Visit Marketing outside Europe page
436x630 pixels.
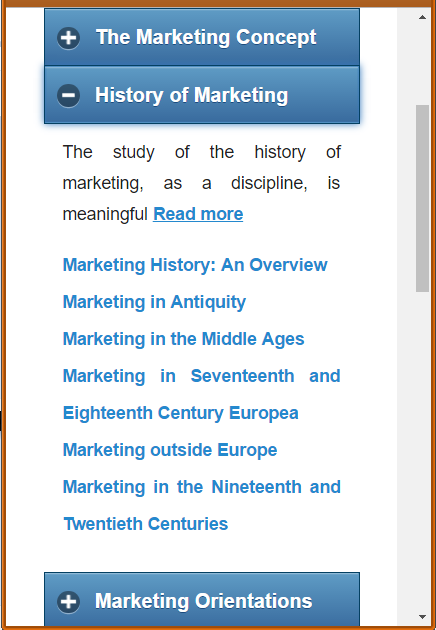pos(170,450)
